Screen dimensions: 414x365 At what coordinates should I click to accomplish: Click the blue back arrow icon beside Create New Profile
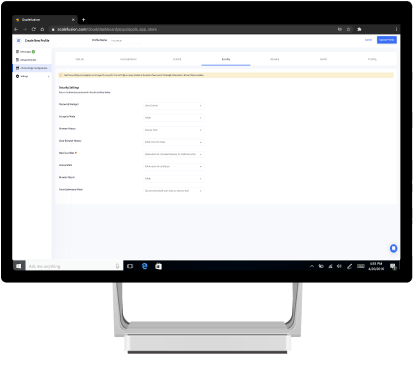pos(18,41)
